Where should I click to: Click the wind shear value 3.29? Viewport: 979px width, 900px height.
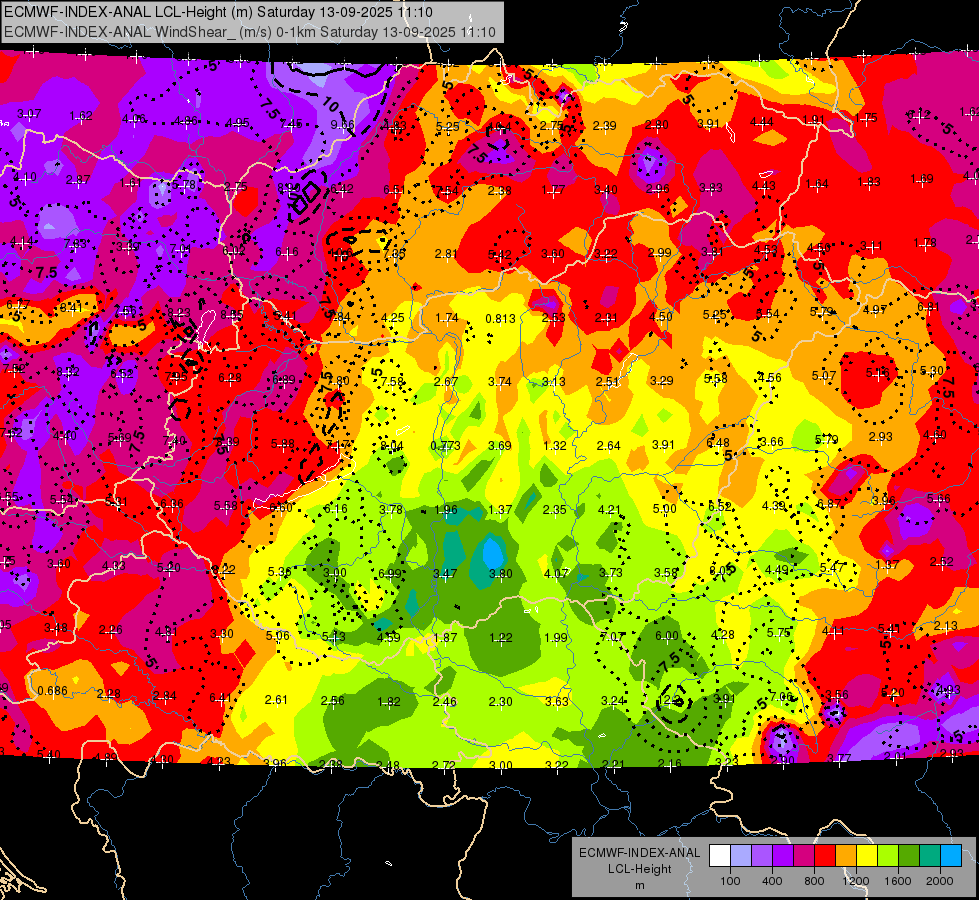tap(662, 380)
